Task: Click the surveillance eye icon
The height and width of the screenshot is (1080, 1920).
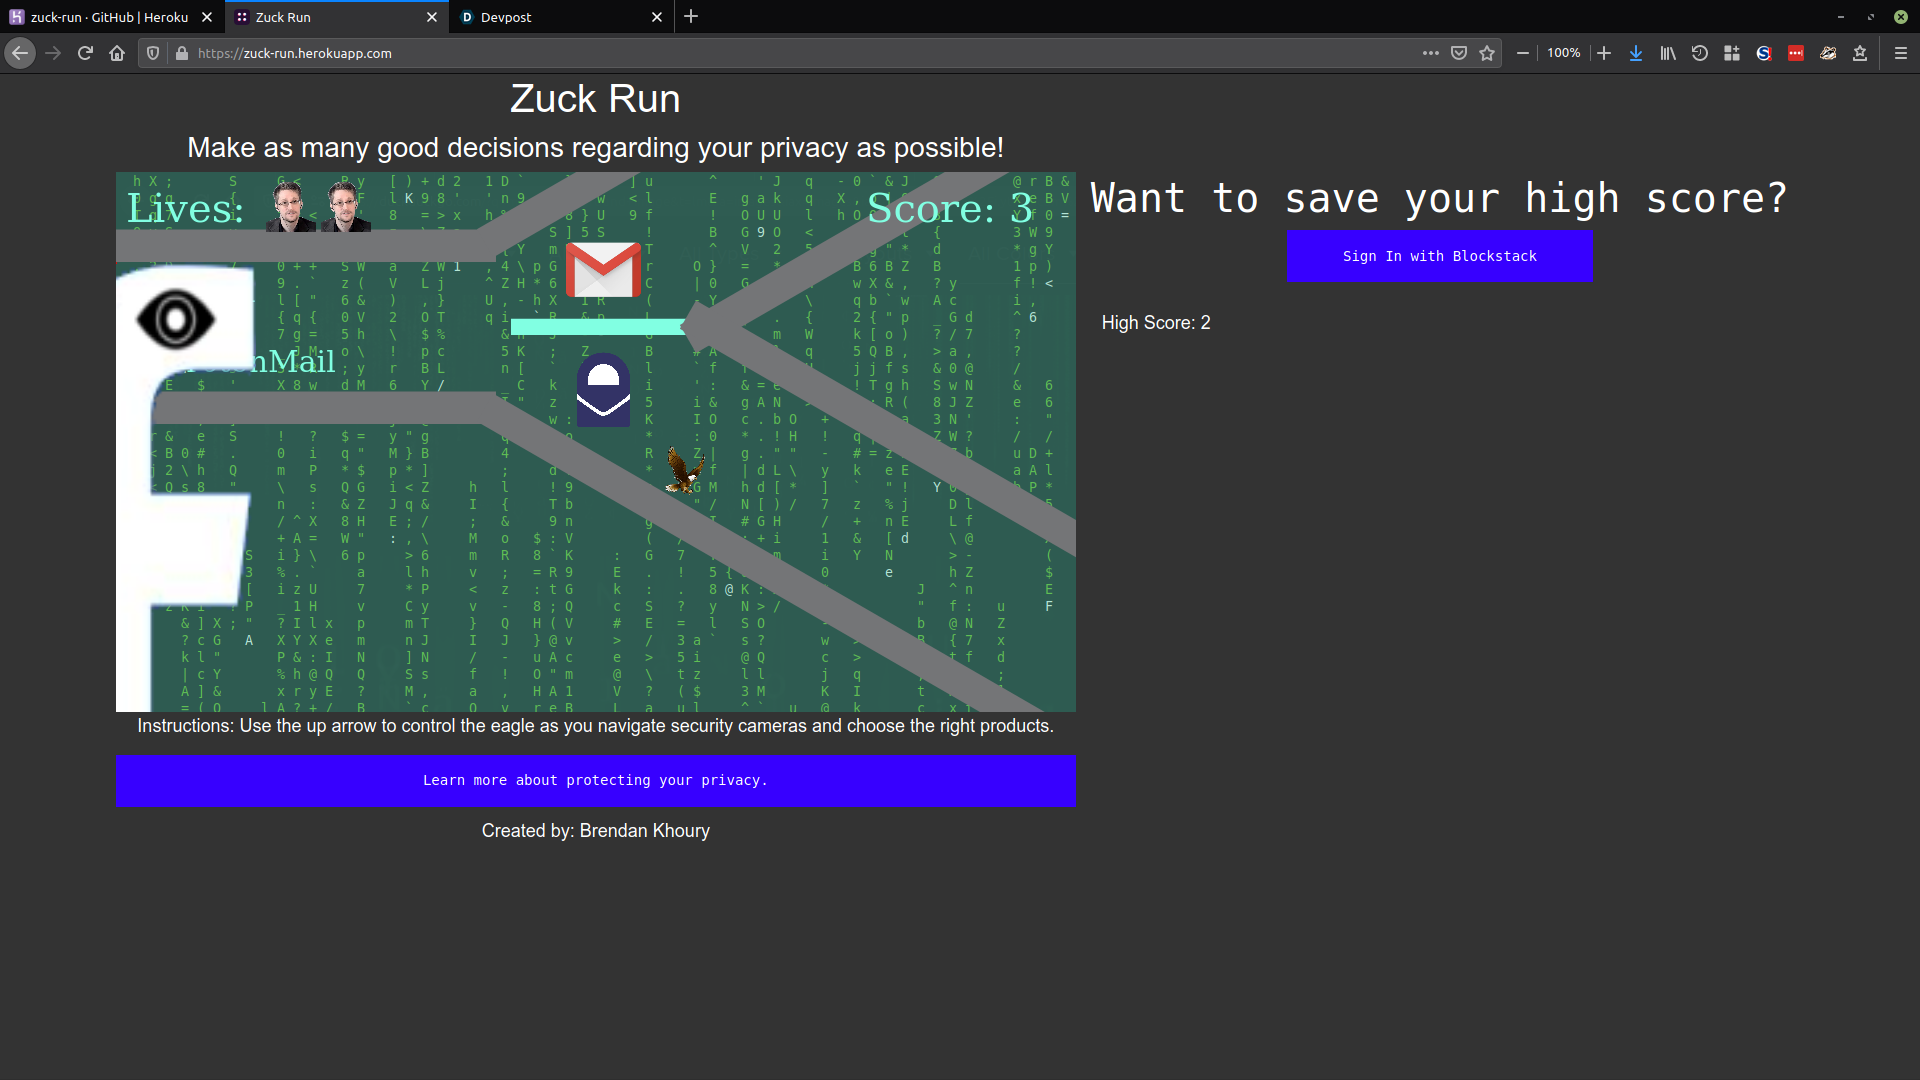Action: [176, 320]
